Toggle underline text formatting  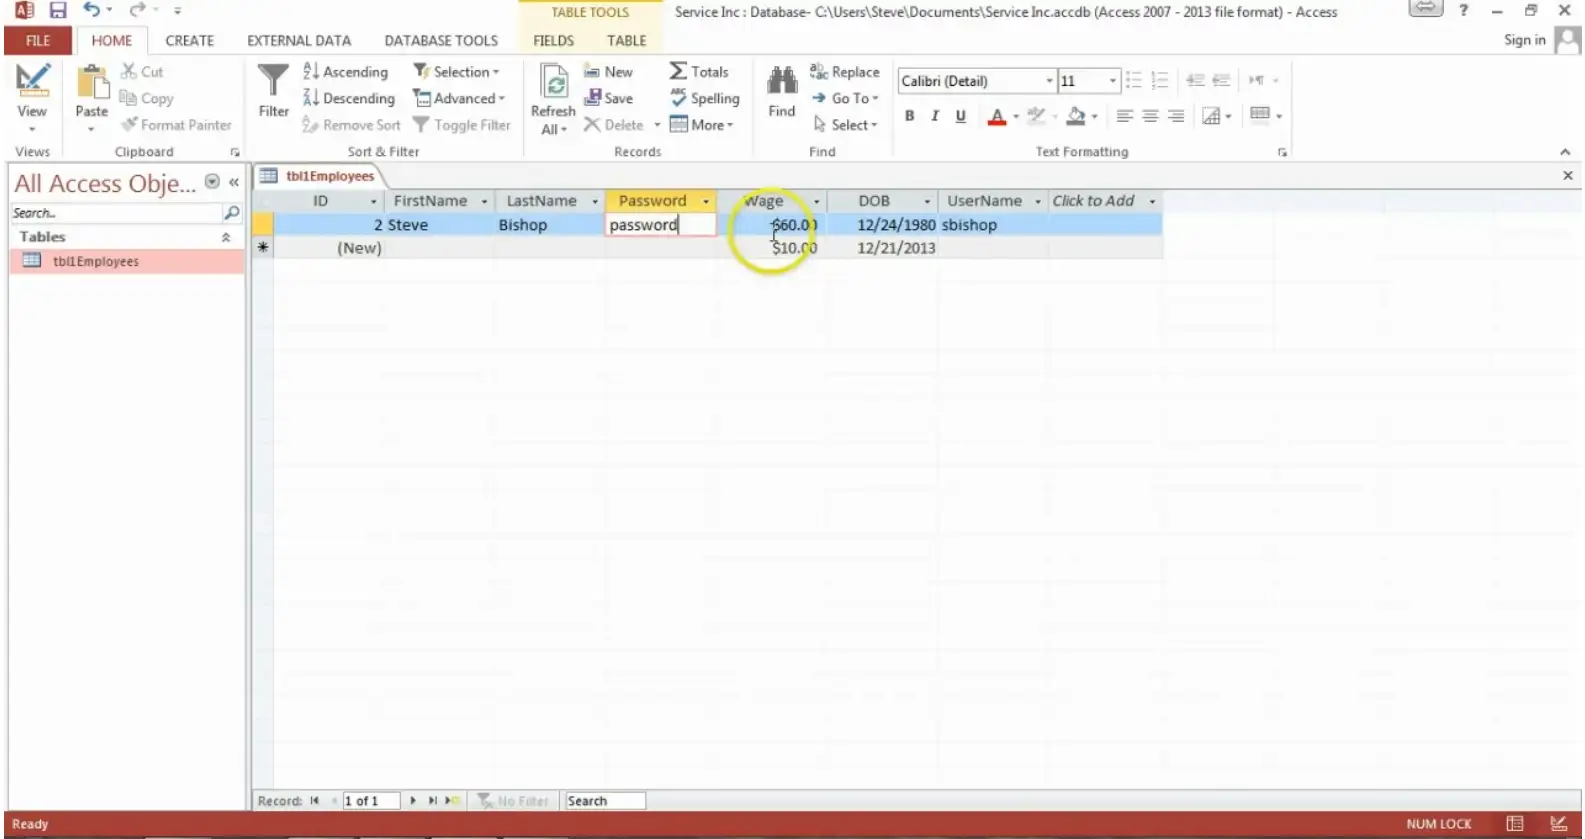coord(961,116)
